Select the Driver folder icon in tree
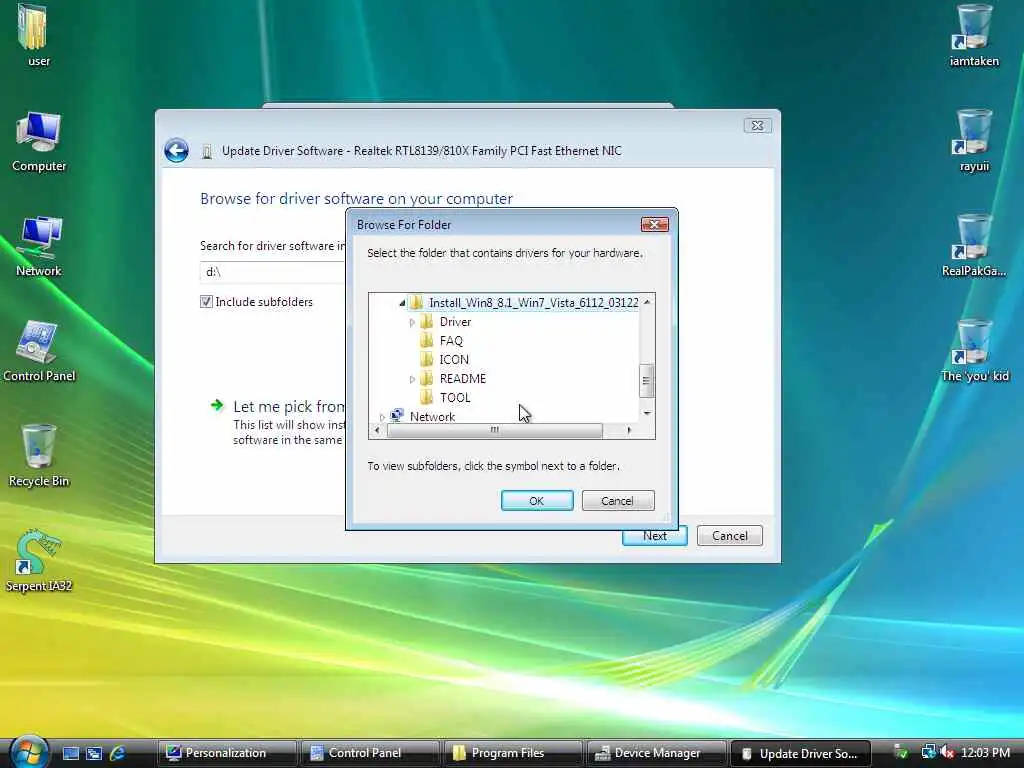 point(426,321)
